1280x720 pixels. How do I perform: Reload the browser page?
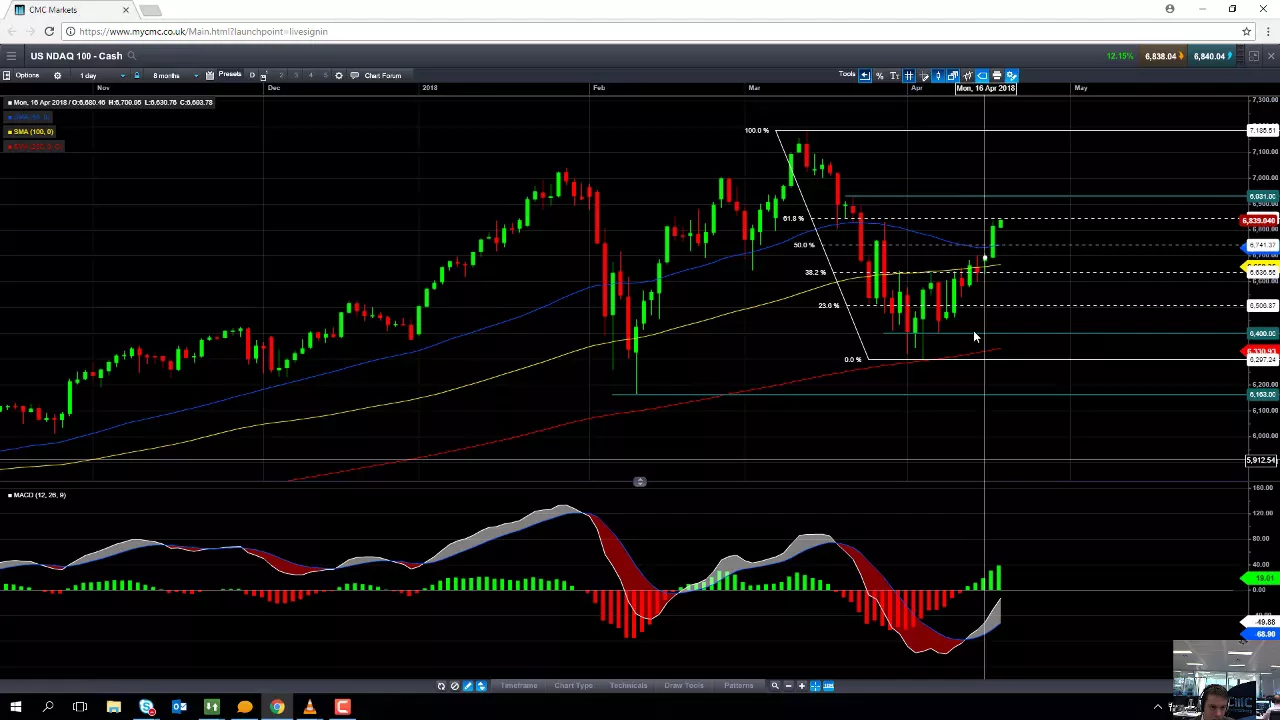coord(49,32)
